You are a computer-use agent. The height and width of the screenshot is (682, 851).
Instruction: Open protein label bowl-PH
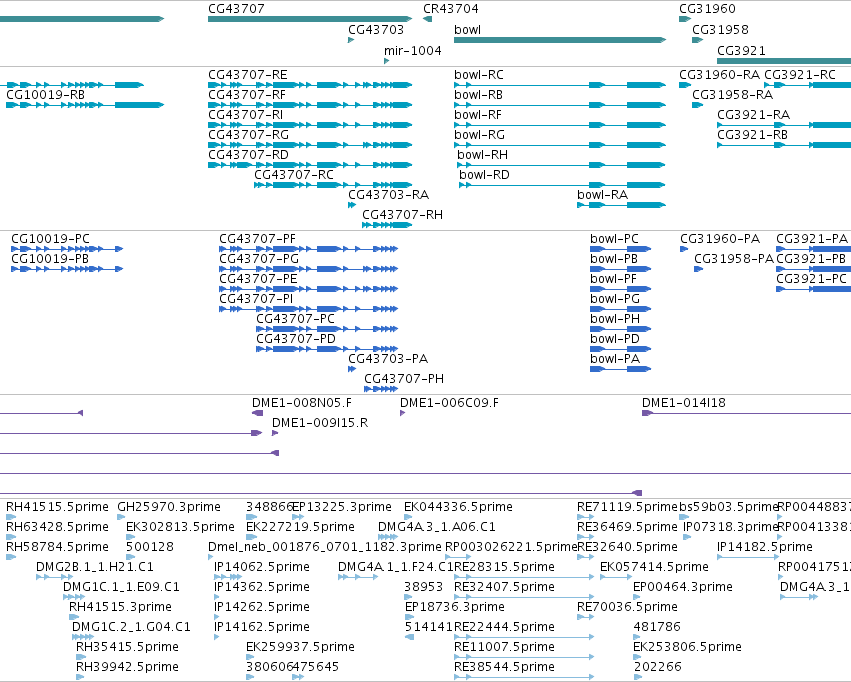click(x=615, y=319)
